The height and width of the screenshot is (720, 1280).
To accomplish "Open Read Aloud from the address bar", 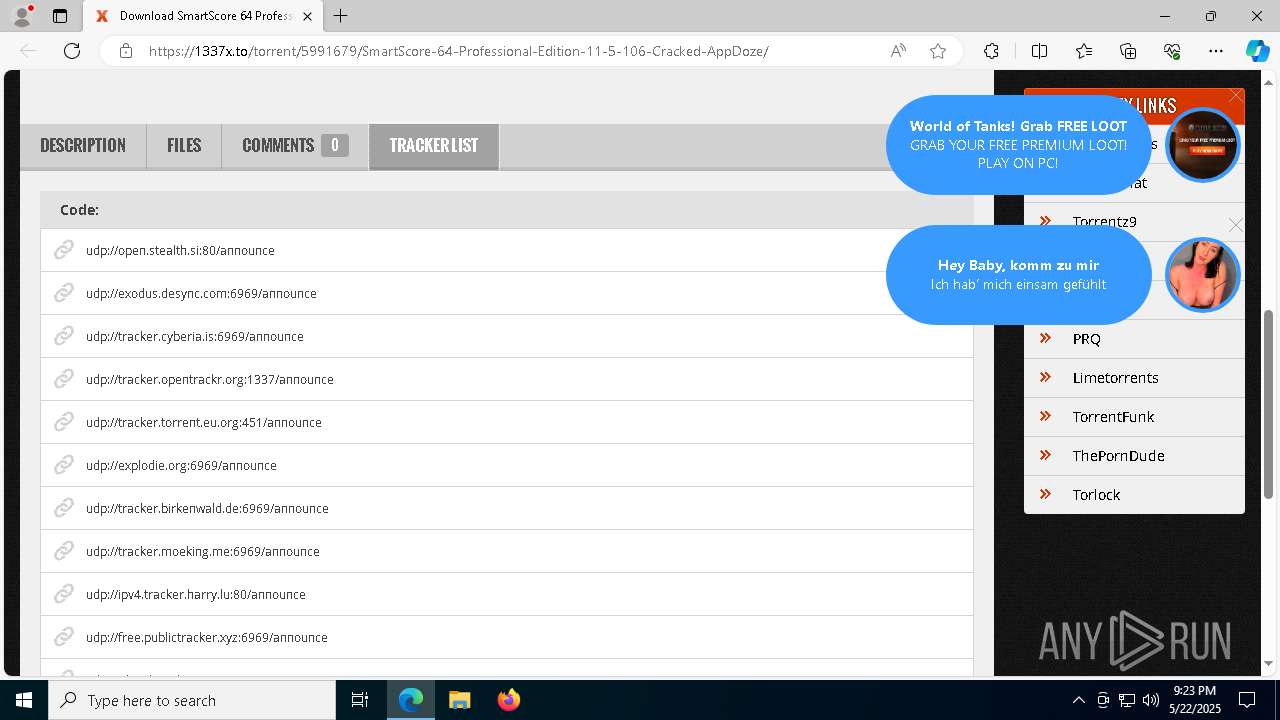I will (x=898, y=51).
